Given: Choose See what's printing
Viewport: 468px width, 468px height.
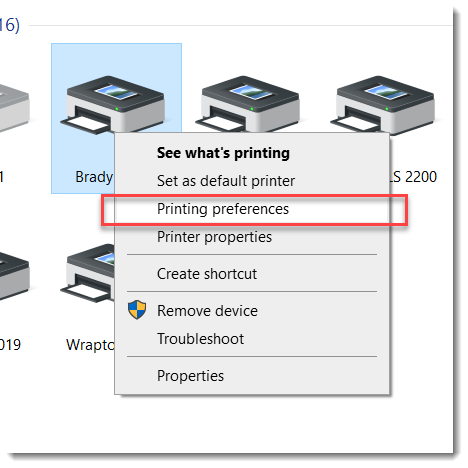Looking at the screenshot, I should 223,153.
